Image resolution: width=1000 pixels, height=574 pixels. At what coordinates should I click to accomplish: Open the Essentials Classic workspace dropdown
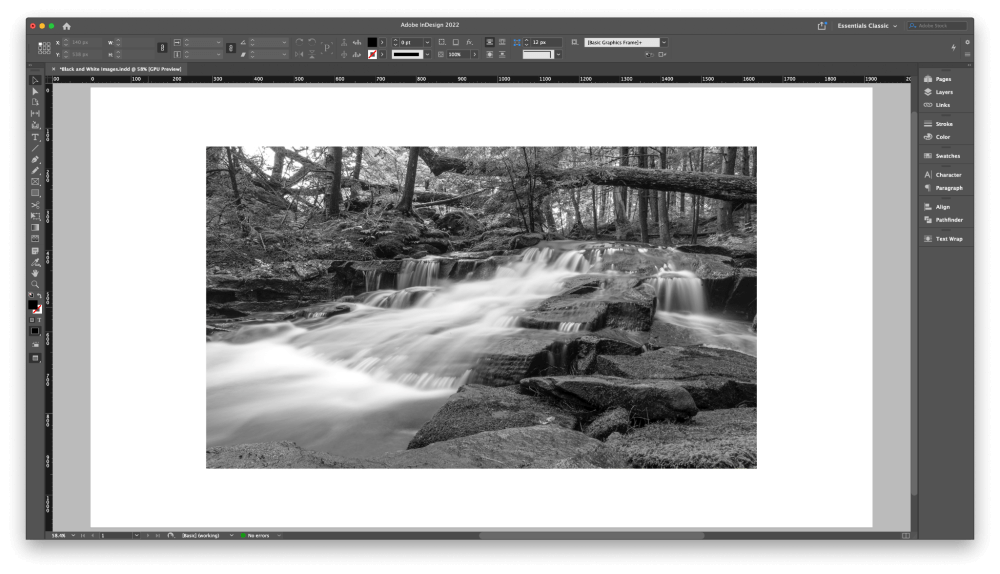[x=867, y=26]
